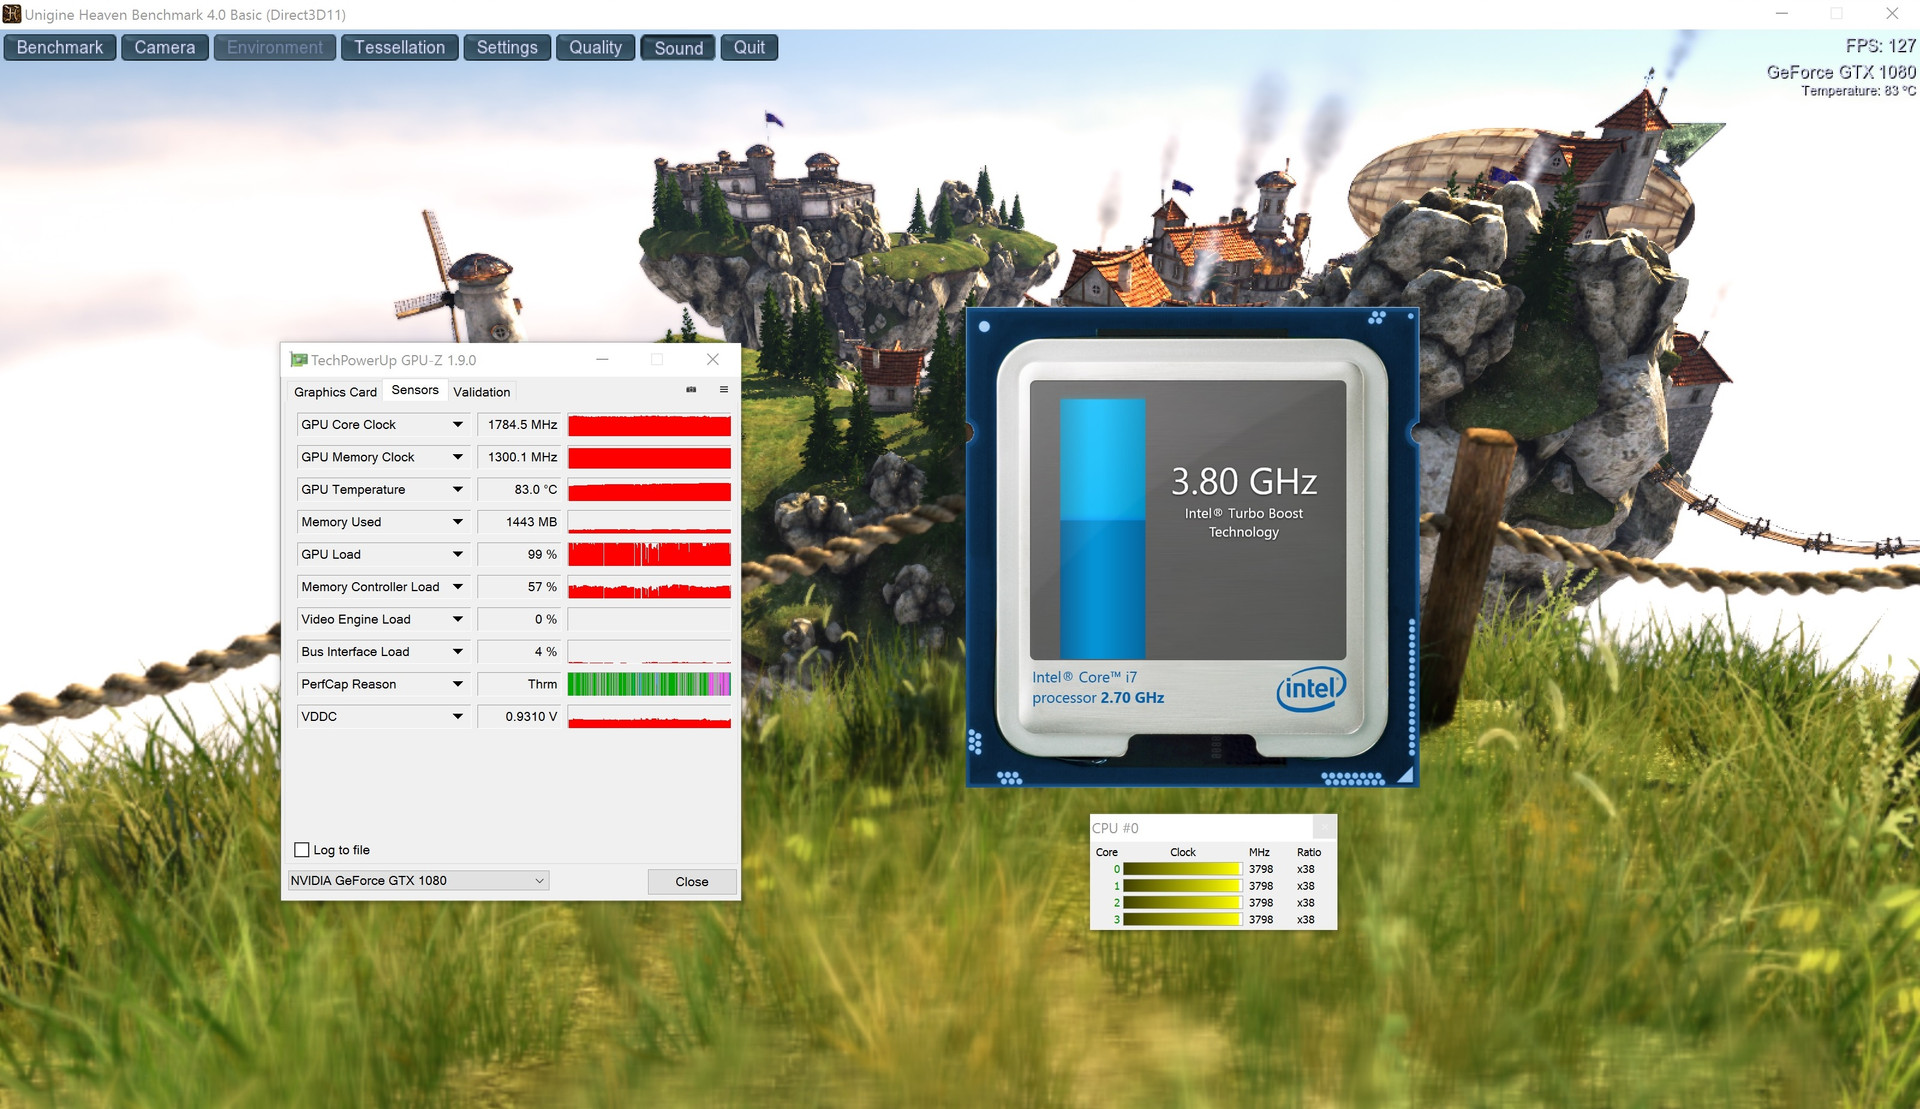Click the GPU Temperature value field

point(521,490)
